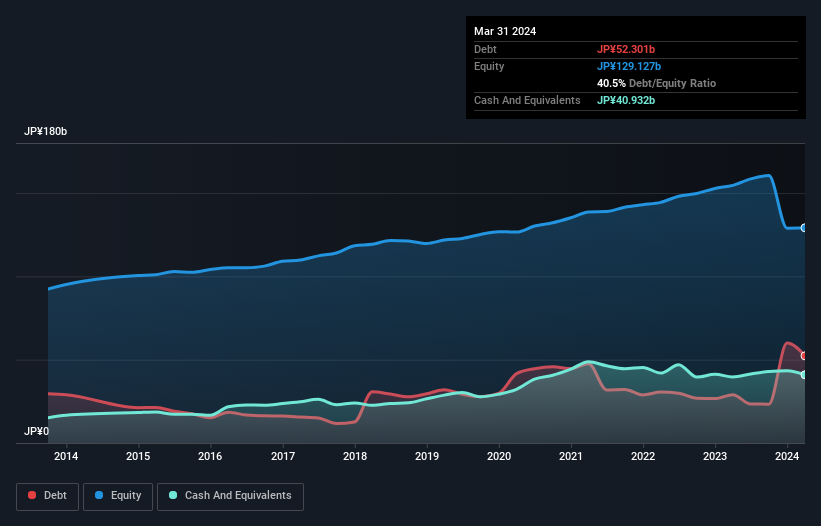Click the JP¥129.127b equity value
This screenshot has height=526, width=821.
[629, 66]
